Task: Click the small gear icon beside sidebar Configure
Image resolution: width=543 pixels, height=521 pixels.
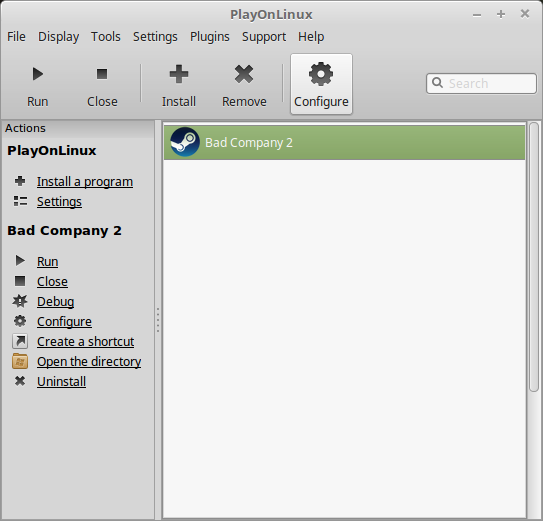Action: [x=20, y=321]
